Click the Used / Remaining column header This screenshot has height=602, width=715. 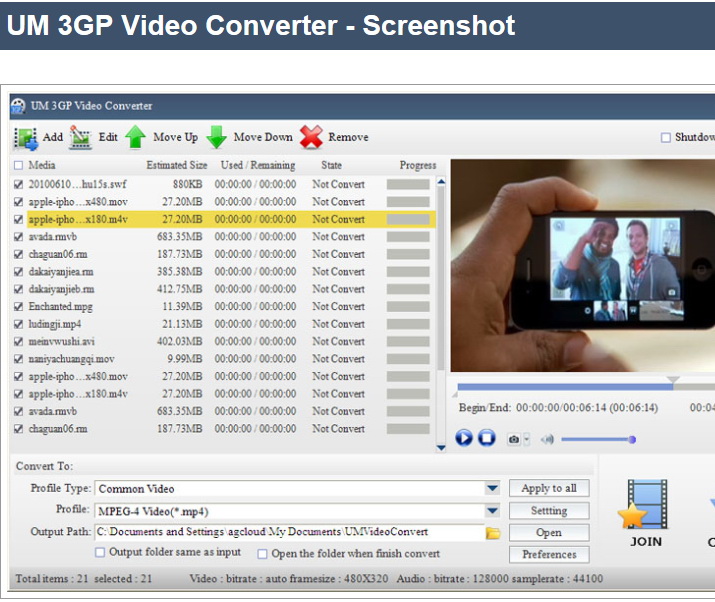pos(258,165)
